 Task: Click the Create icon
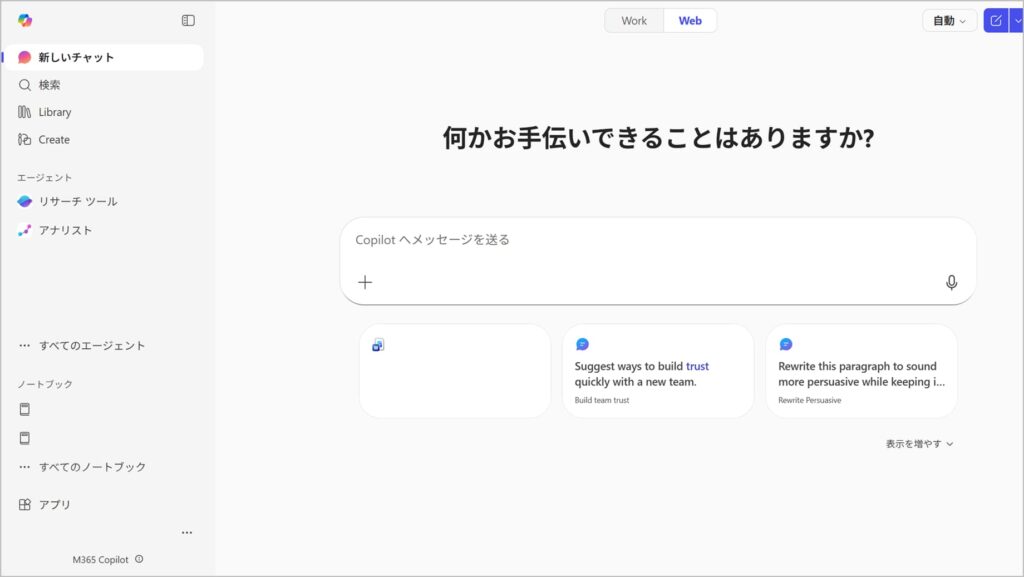pyautogui.click(x=24, y=139)
